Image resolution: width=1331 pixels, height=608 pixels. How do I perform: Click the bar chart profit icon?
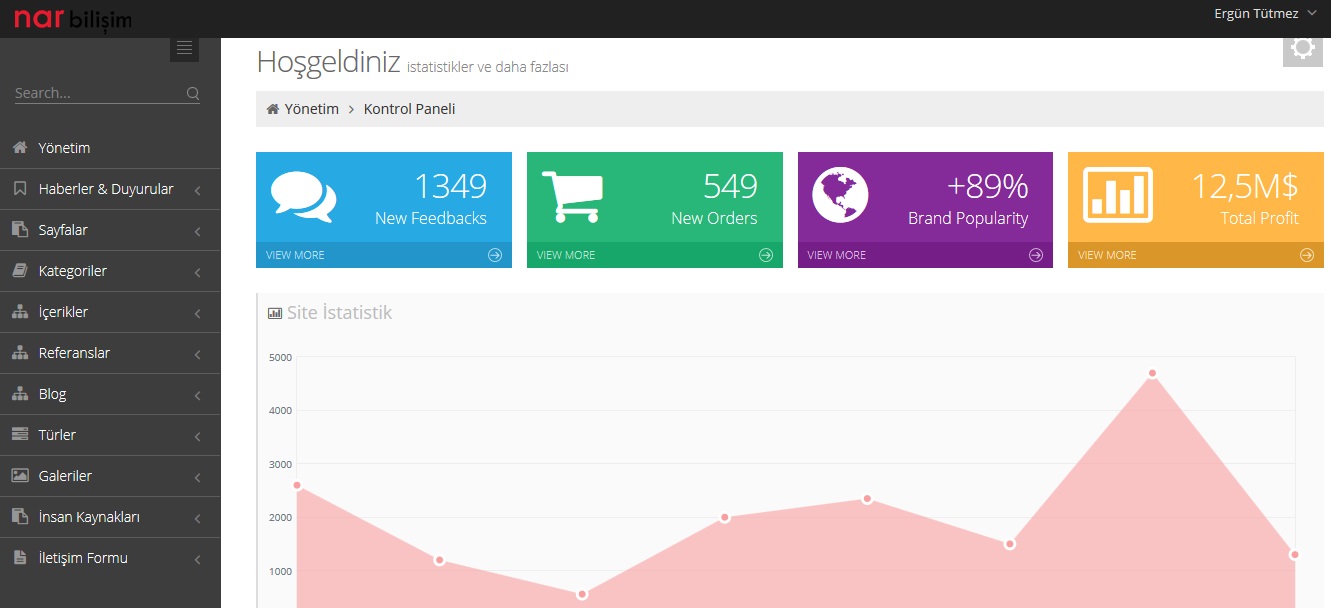click(1118, 195)
